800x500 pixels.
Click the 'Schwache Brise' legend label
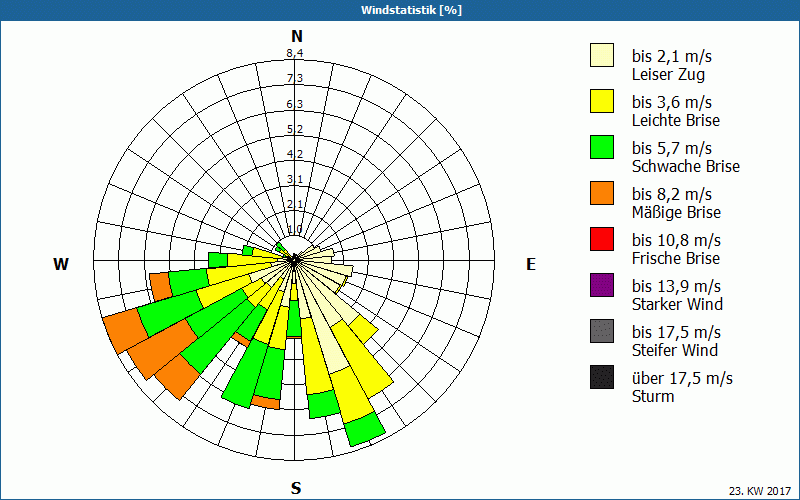tap(686, 166)
